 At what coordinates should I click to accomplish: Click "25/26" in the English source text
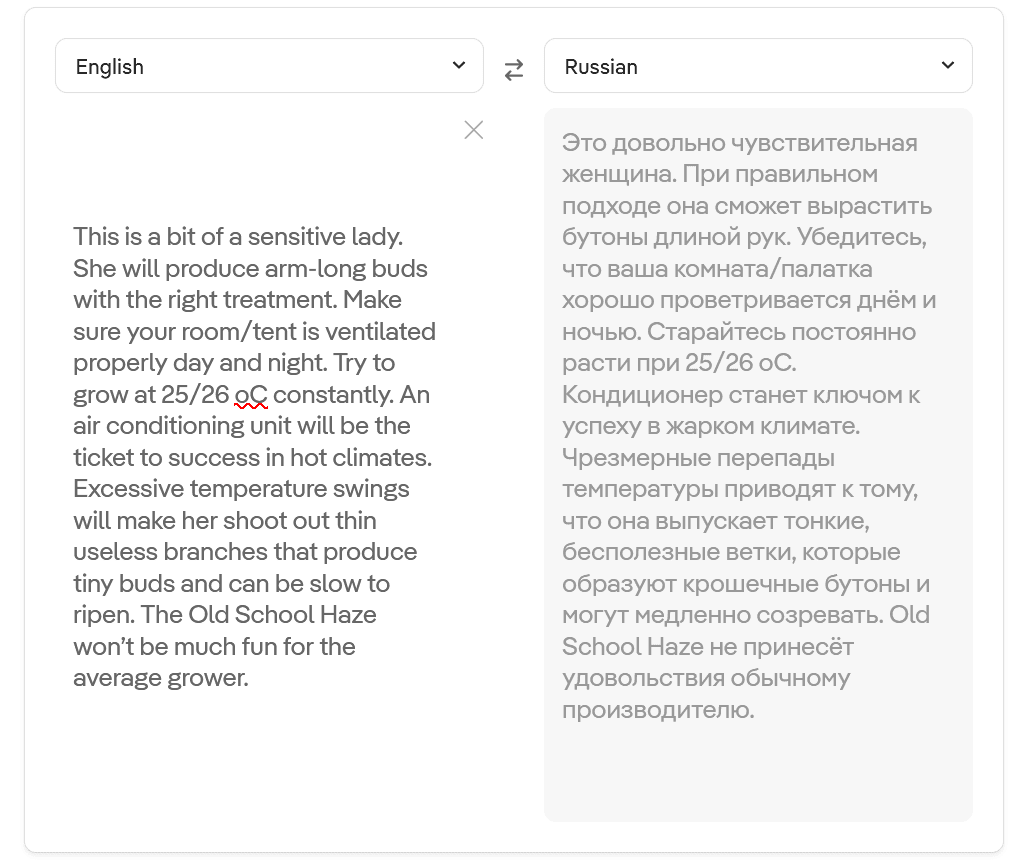point(196,395)
